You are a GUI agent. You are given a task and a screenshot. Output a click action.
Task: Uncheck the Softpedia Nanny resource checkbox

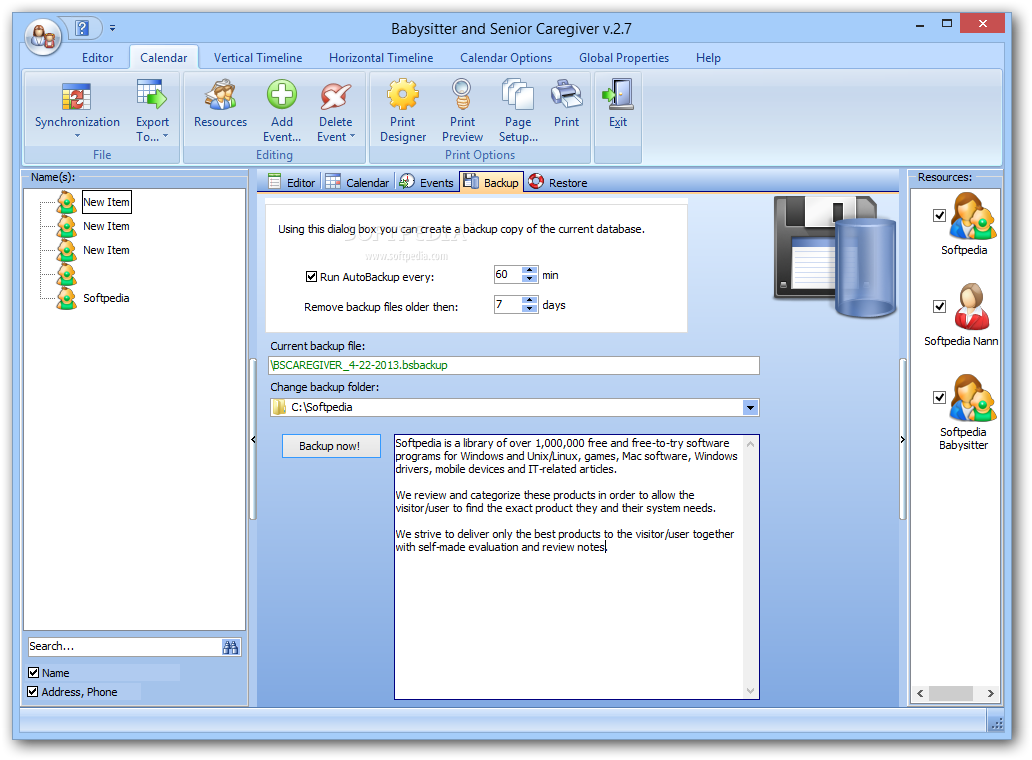tap(939, 306)
